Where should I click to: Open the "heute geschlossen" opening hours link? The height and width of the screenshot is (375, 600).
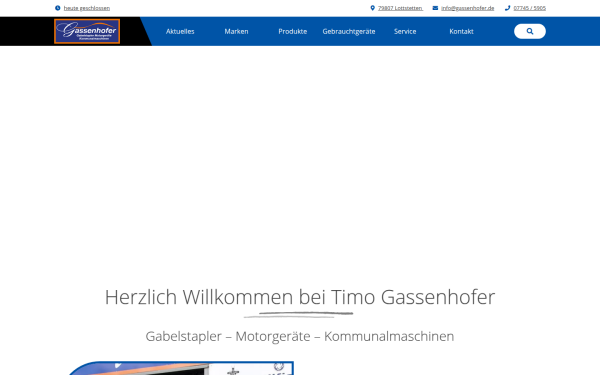[x=86, y=8]
